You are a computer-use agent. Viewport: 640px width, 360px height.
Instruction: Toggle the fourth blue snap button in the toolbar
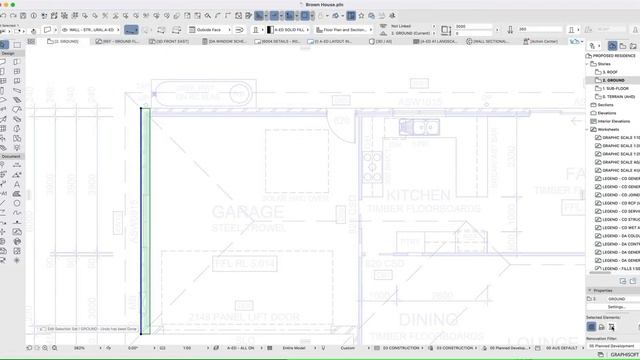pyautogui.click(x=305, y=16)
